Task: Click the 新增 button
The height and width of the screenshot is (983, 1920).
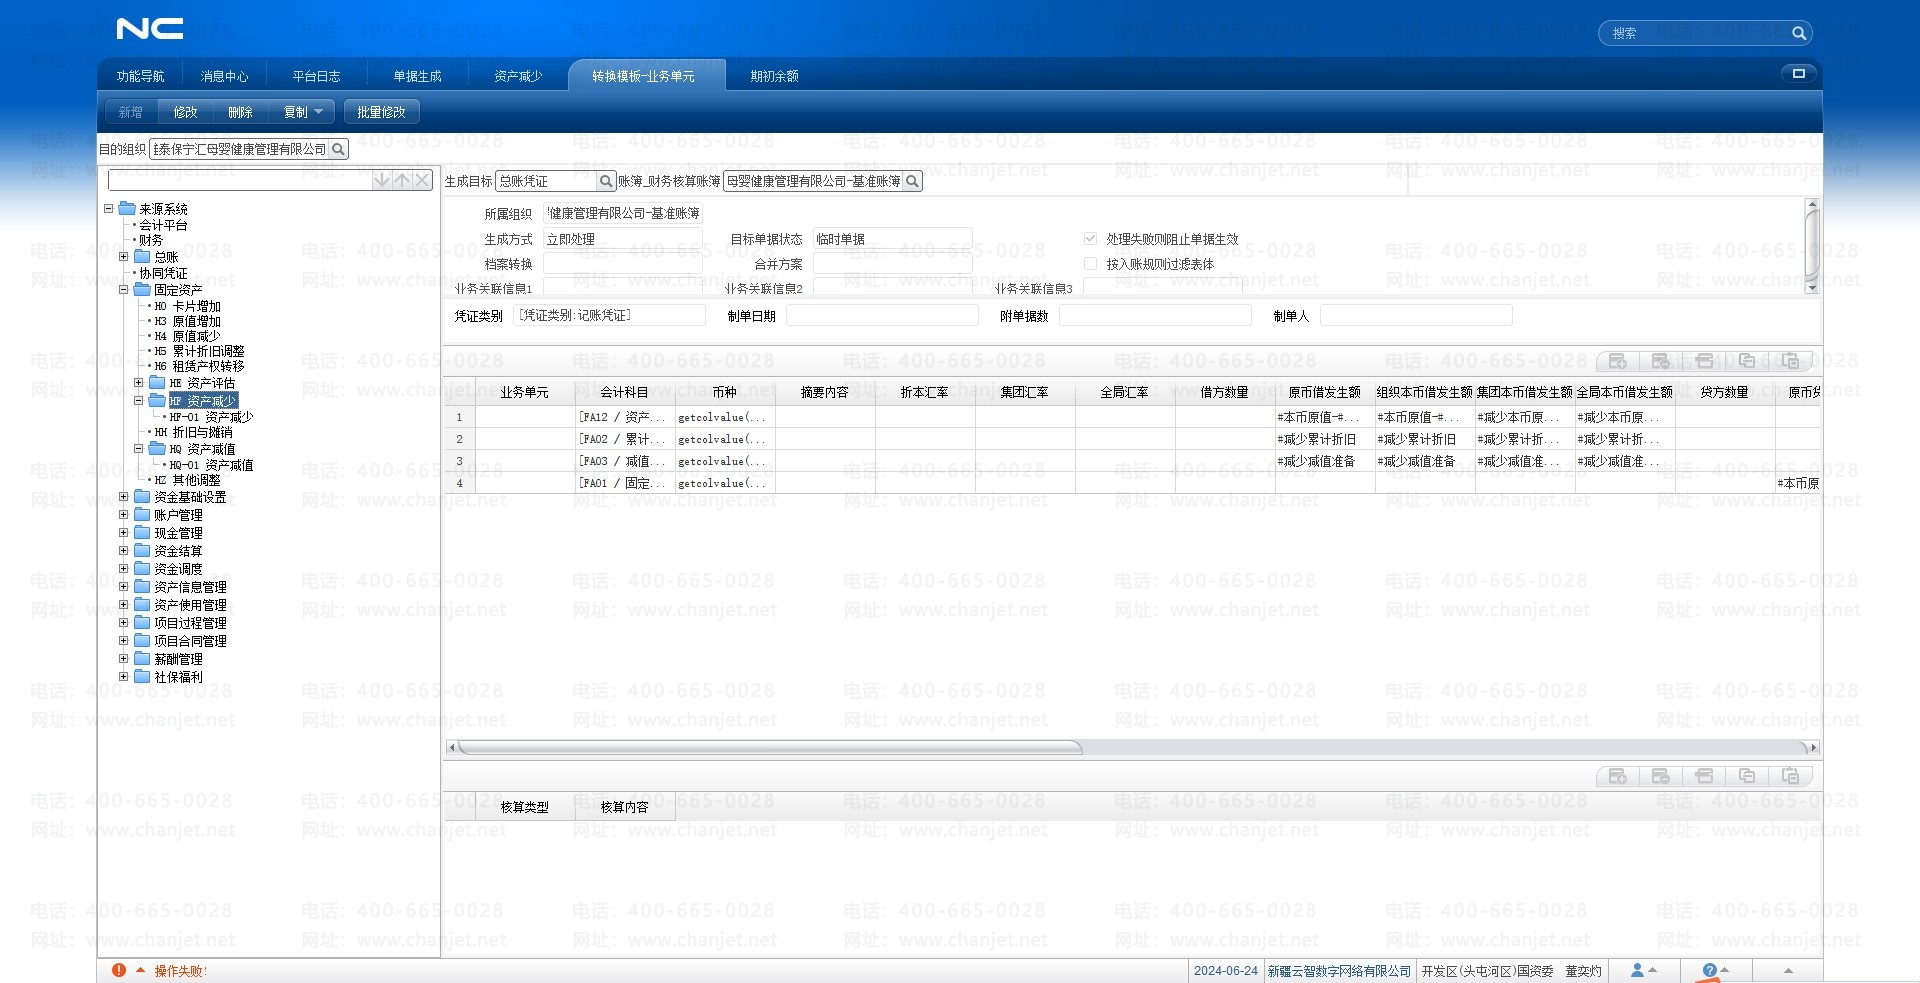Action: (131, 112)
